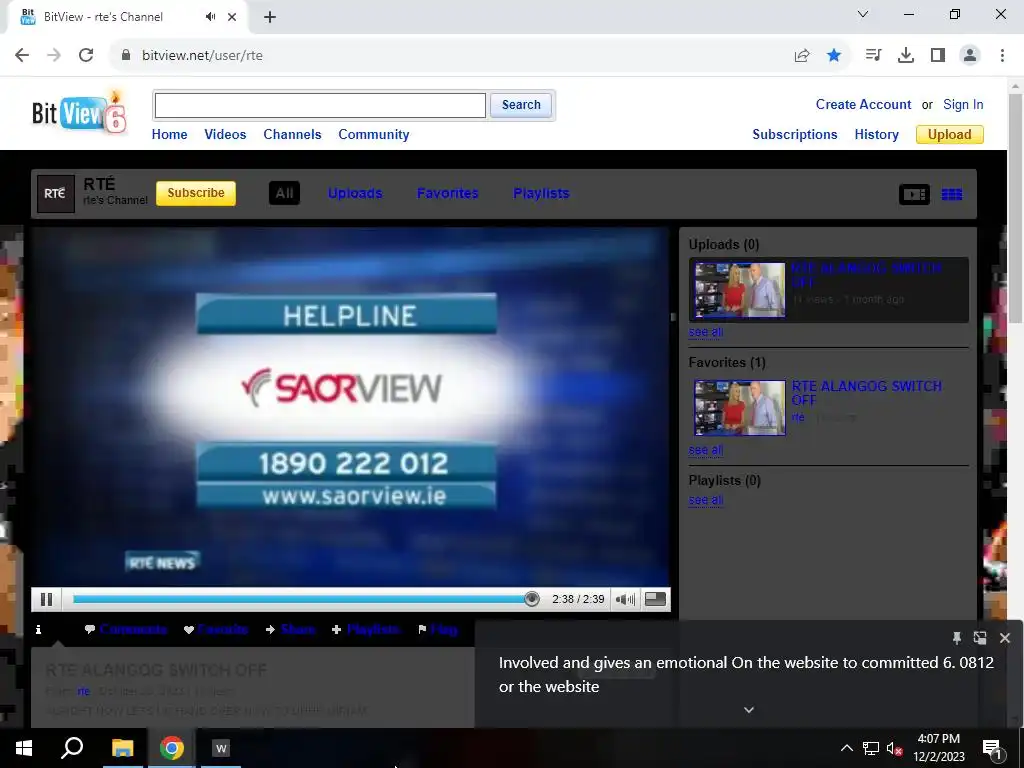Switch to grid view layout icon
The height and width of the screenshot is (768, 1024).
coord(952,194)
